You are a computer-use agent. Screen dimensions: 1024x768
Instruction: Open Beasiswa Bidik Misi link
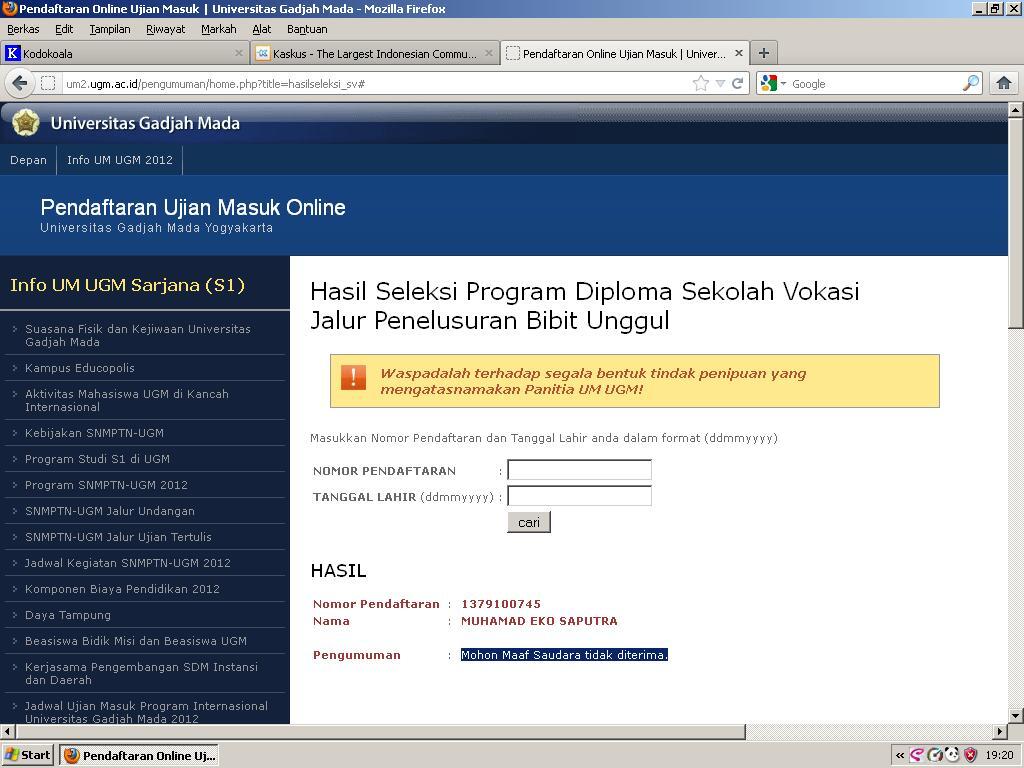point(136,641)
